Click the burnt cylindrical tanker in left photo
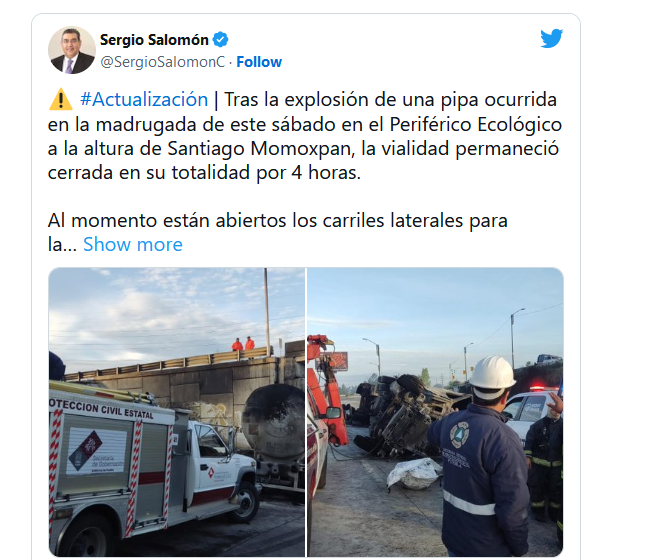655x560 pixels. point(274,422)
